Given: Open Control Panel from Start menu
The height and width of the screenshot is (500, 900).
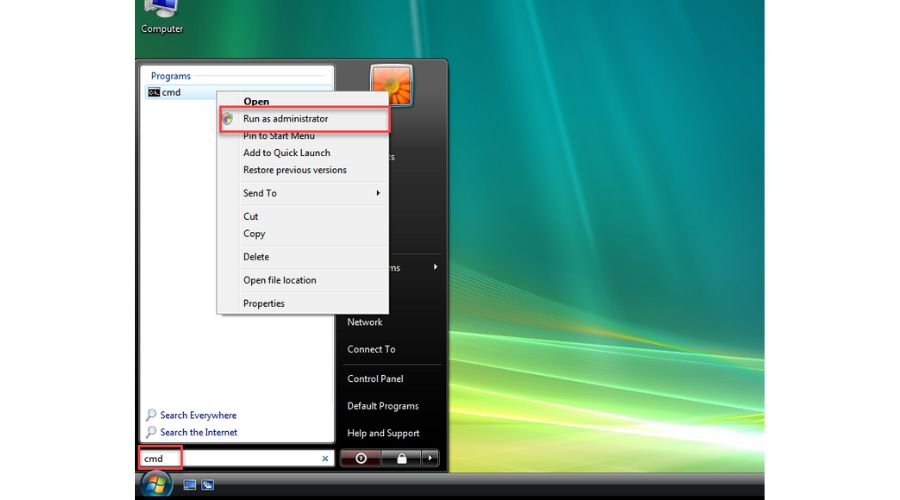Looking at the screenshot, I should click(375, 379).
